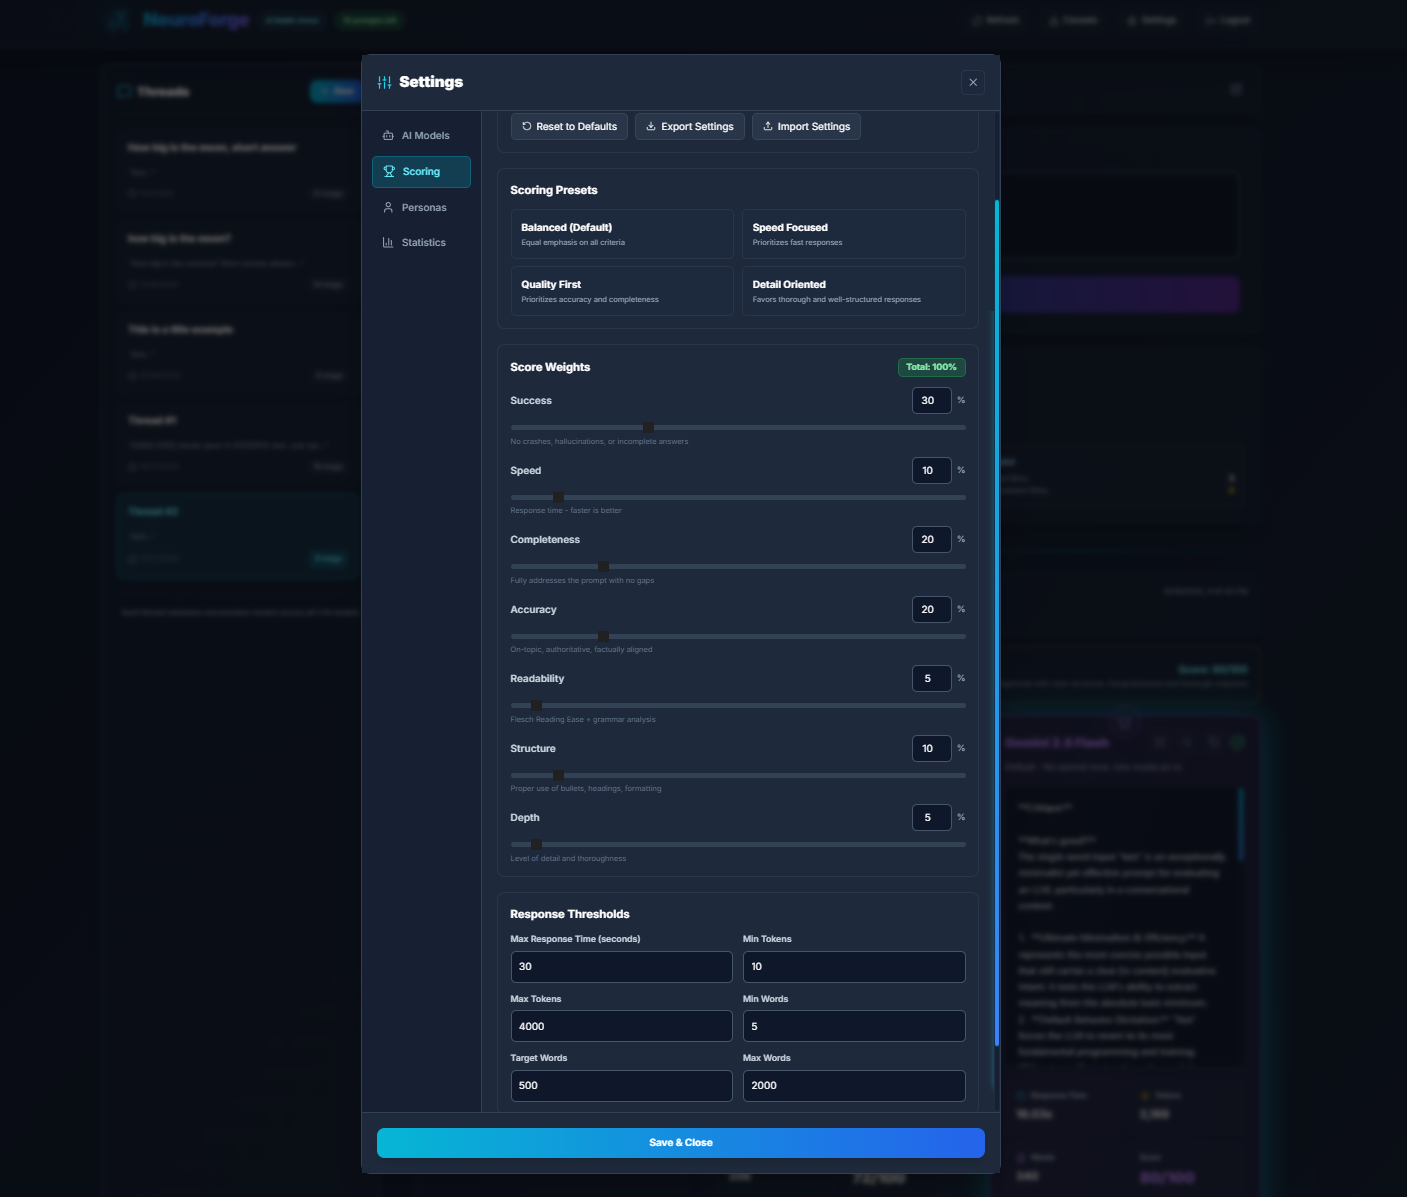Click the Reset to Defaults button

pyautogui.click(x=569, y=127)
